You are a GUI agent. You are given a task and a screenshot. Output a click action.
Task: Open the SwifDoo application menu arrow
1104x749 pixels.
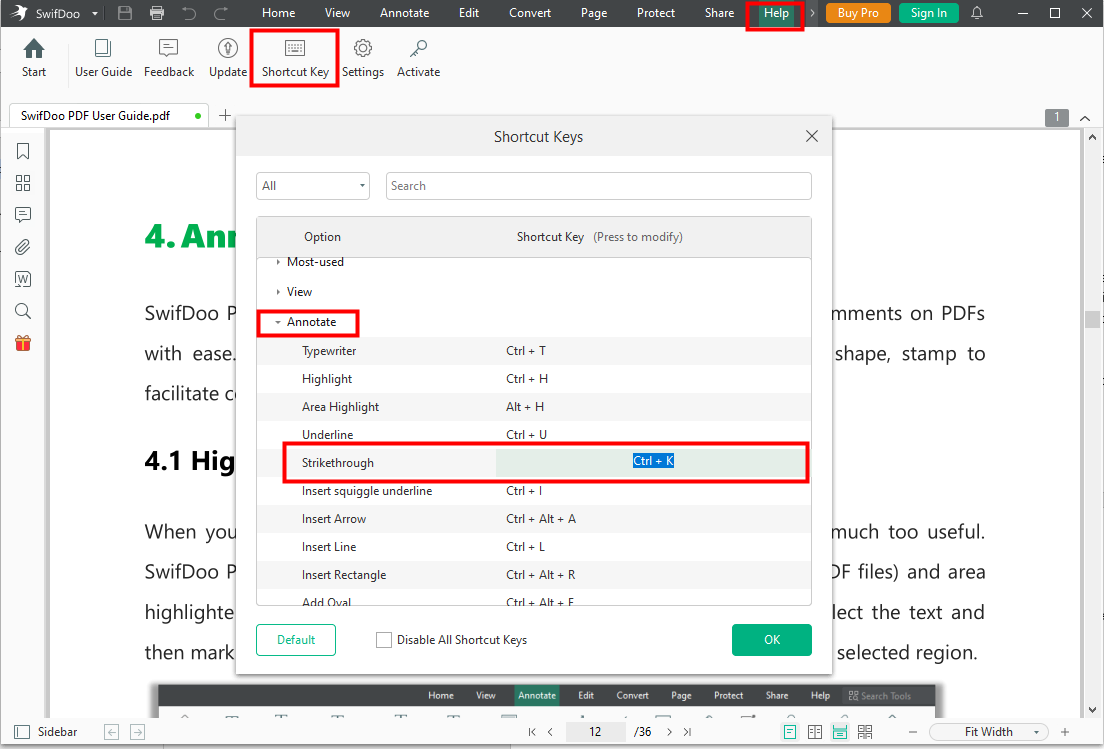[x=95, y=13]
